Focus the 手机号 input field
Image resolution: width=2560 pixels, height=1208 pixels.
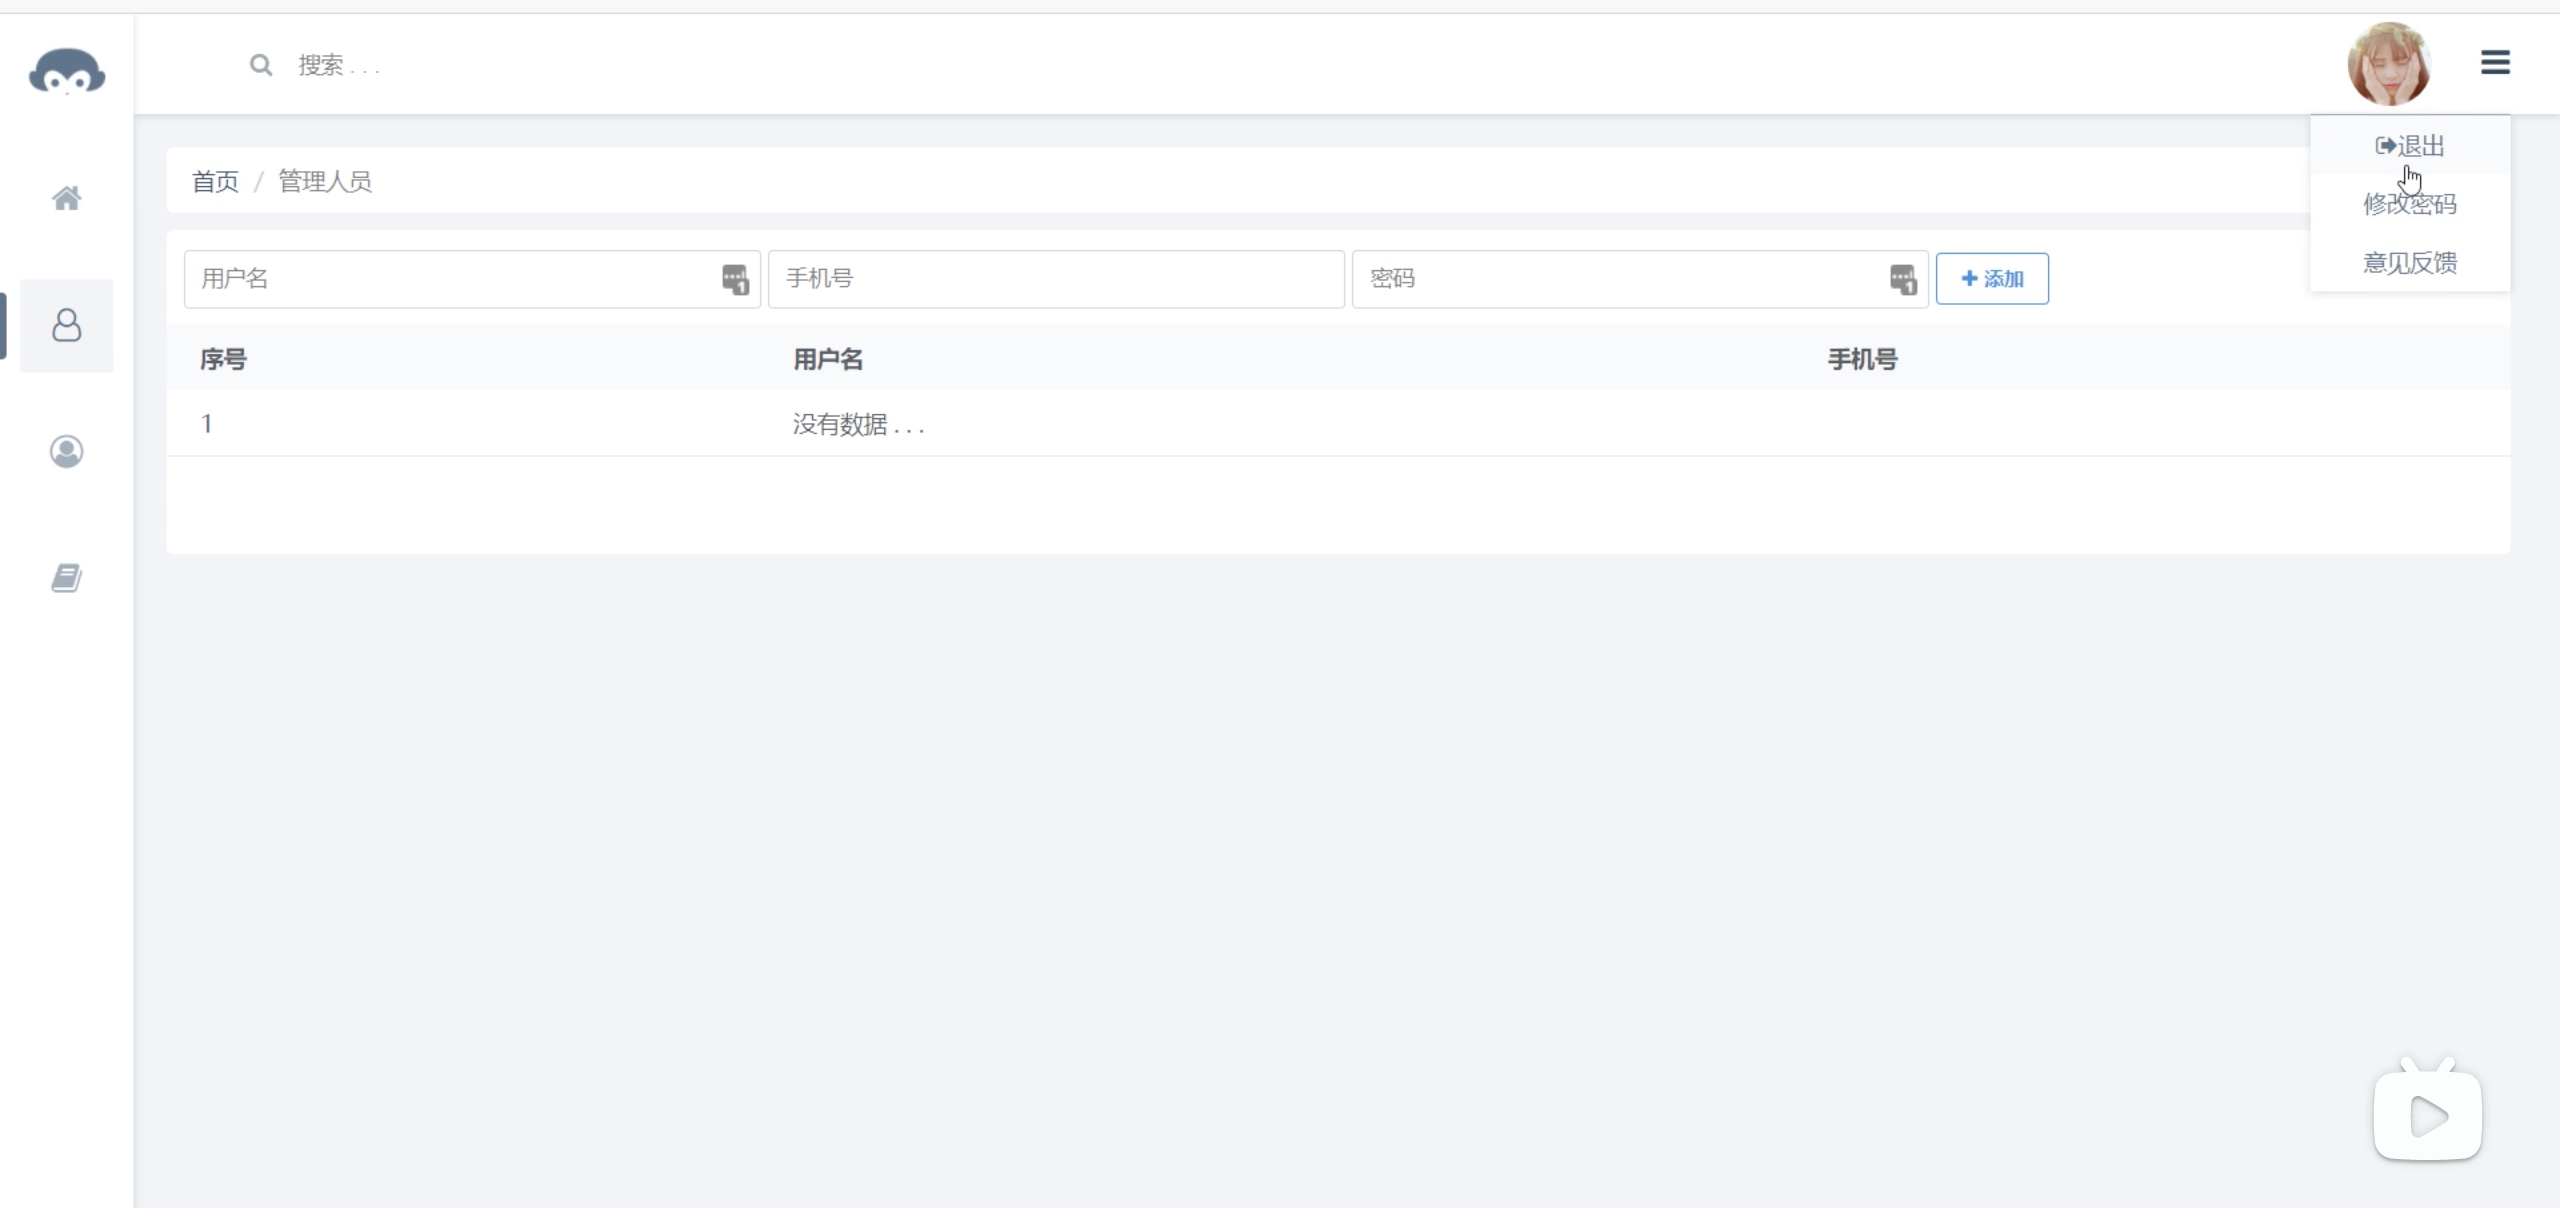(x=1055, y=279)
